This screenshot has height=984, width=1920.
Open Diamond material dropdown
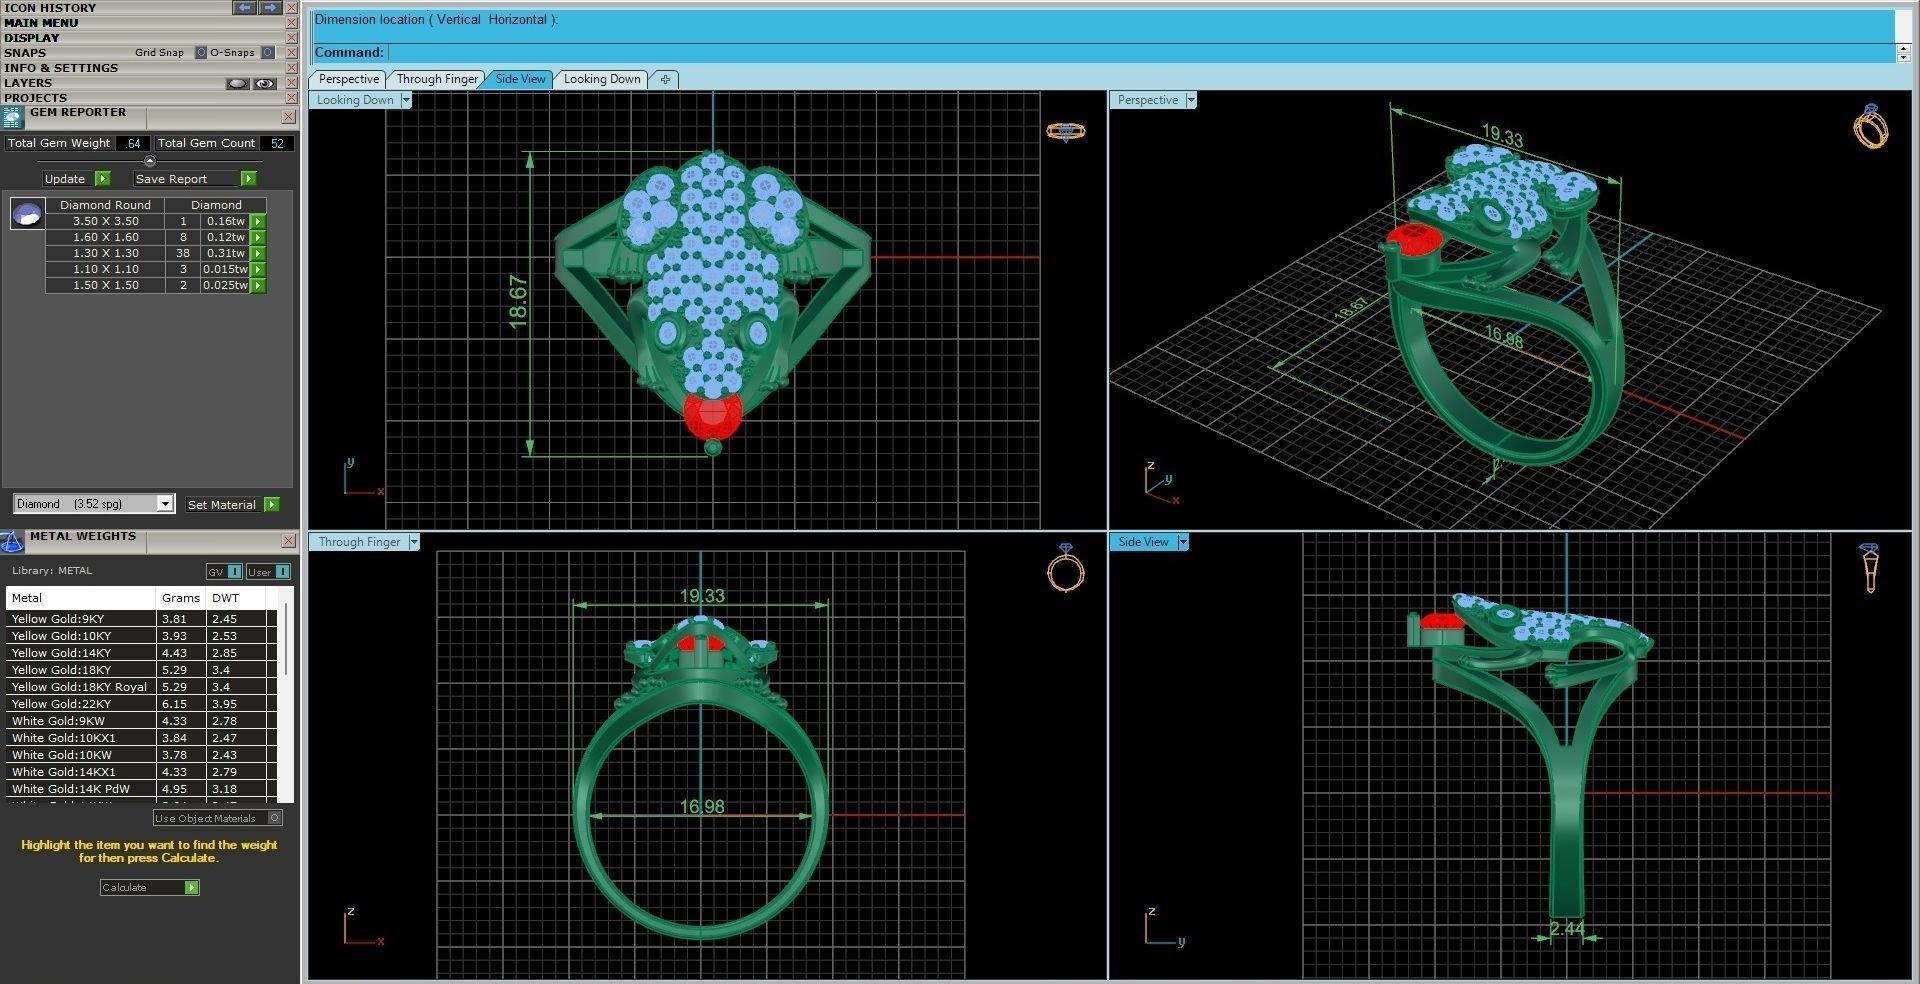point(165,504)
